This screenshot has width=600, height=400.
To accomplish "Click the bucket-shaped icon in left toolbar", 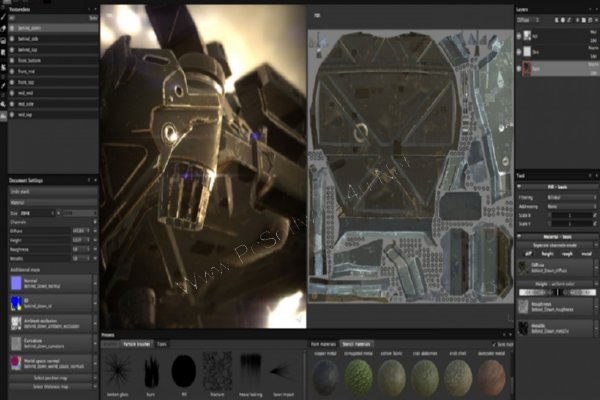I will tap(3, 104).
